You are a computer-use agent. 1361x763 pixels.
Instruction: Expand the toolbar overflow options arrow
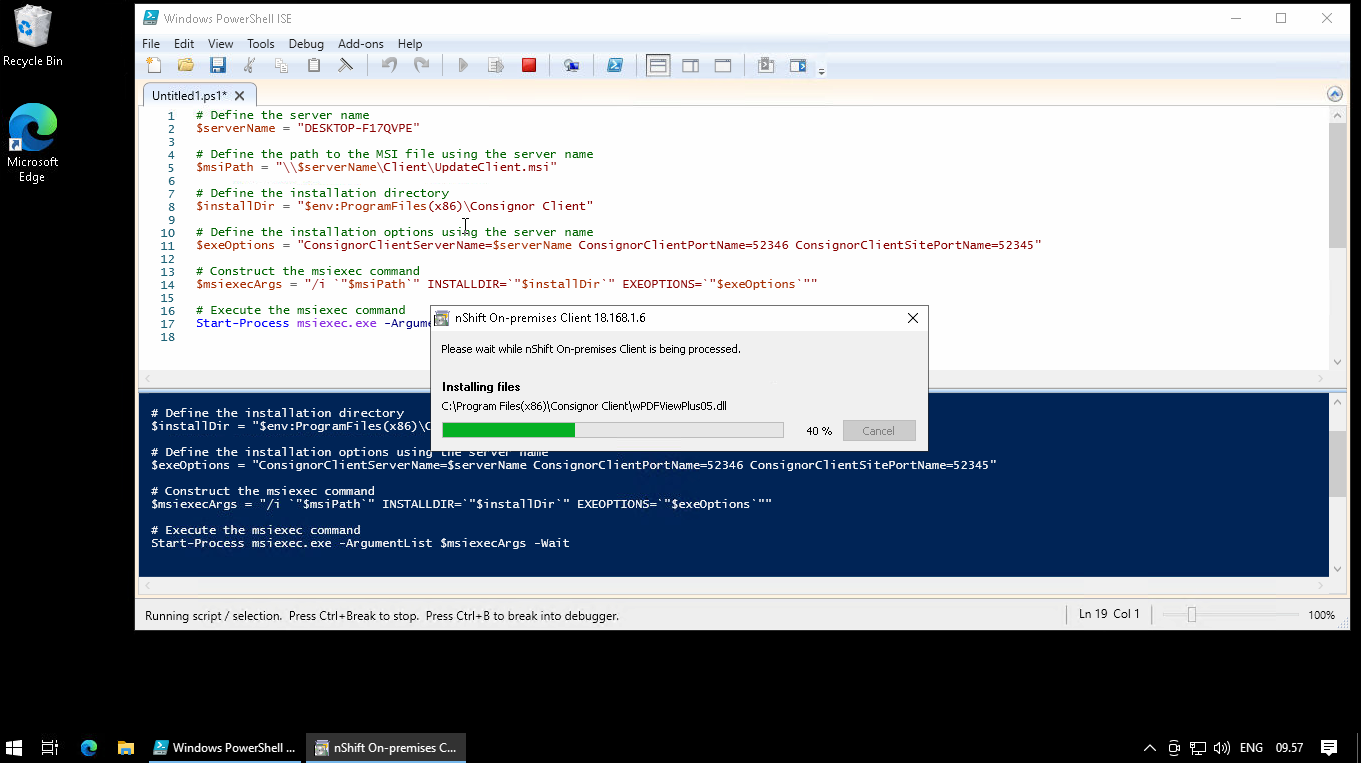tap(821, 71)
